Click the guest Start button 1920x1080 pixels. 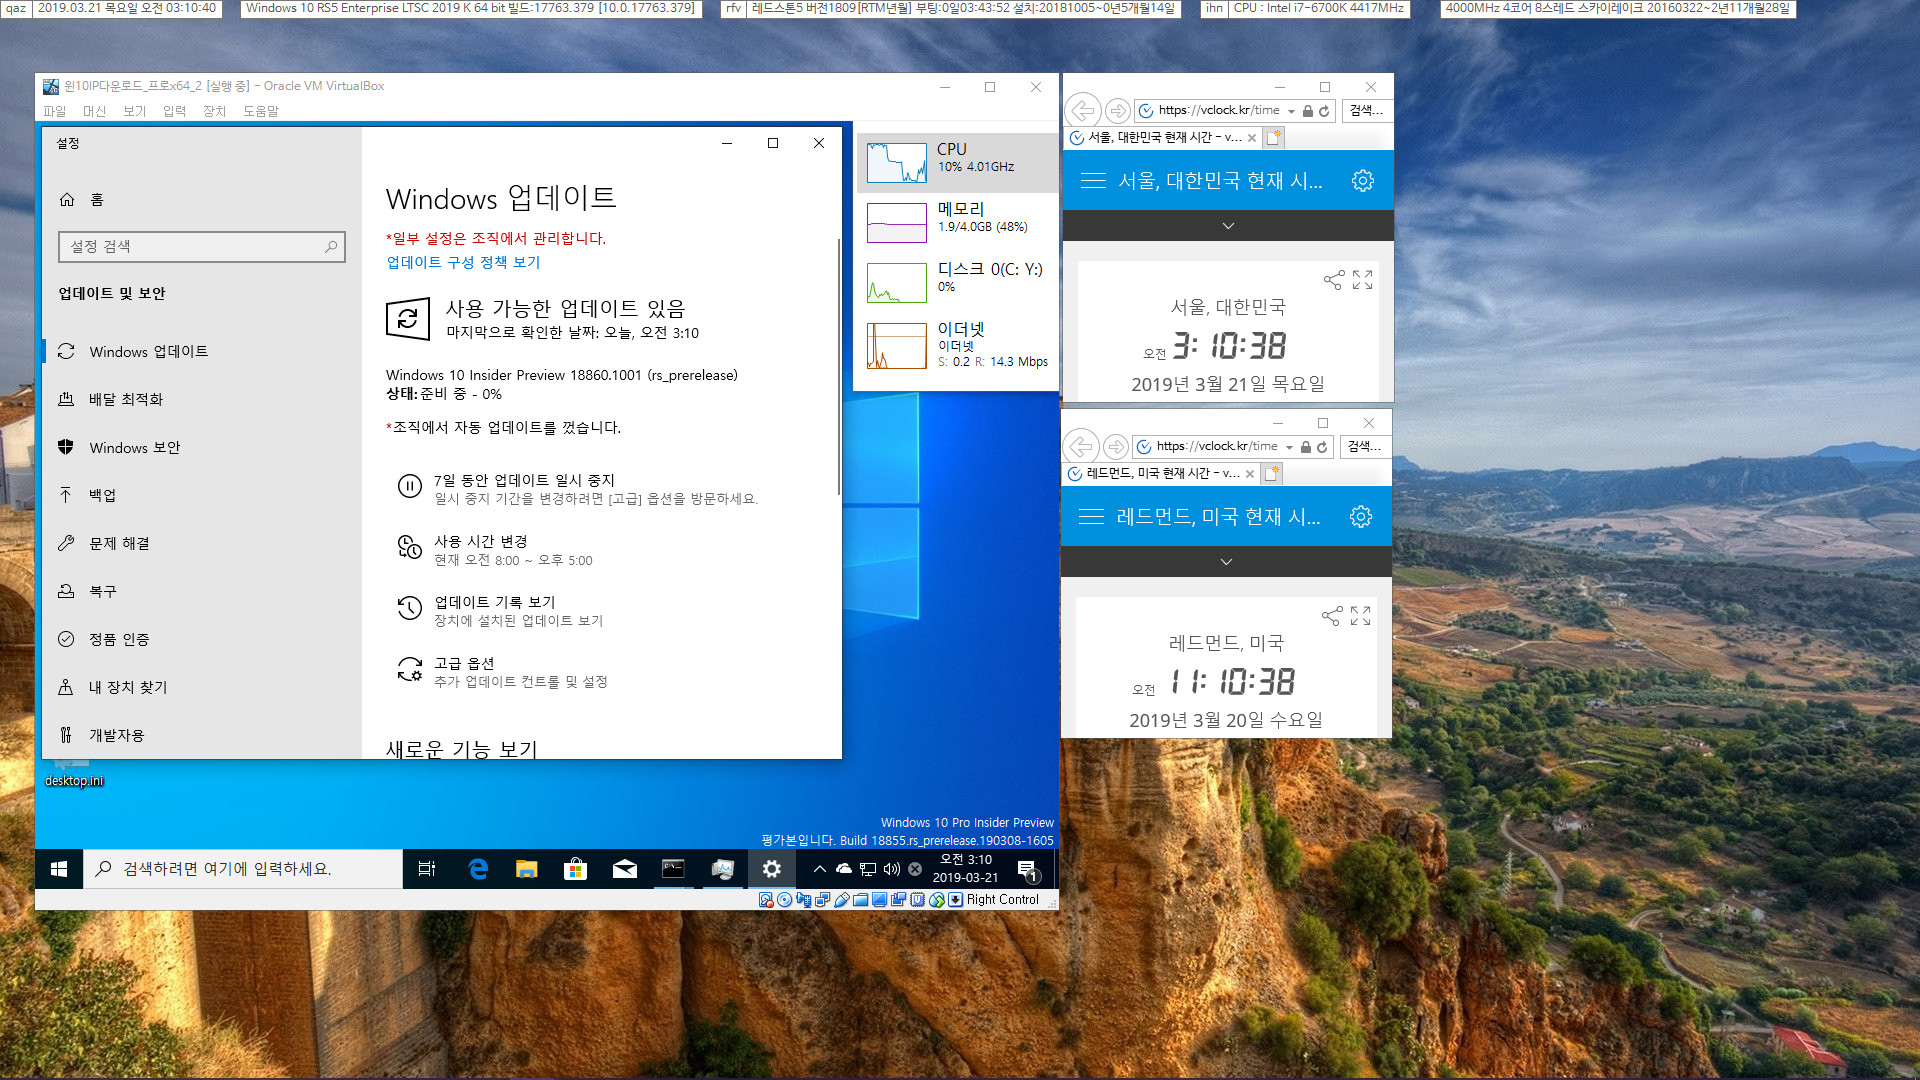(x=59, y=869)
